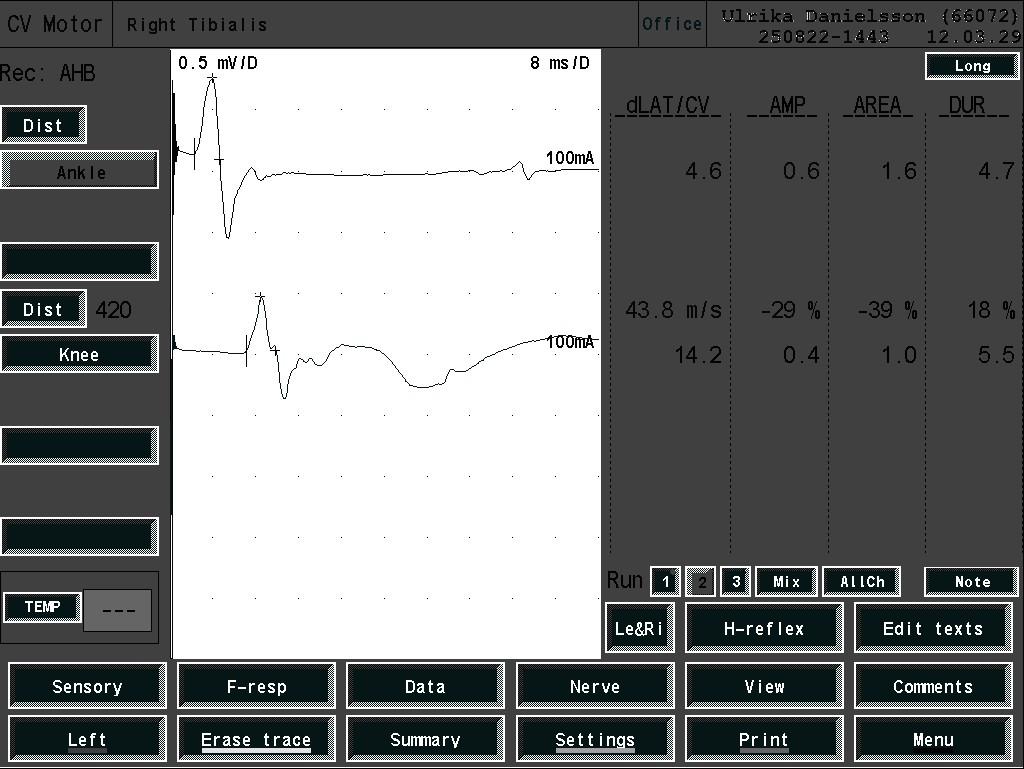Click the Ankle amplitude value 0.6
This screenshot has height=769, width=1024.
click(801, 171)
